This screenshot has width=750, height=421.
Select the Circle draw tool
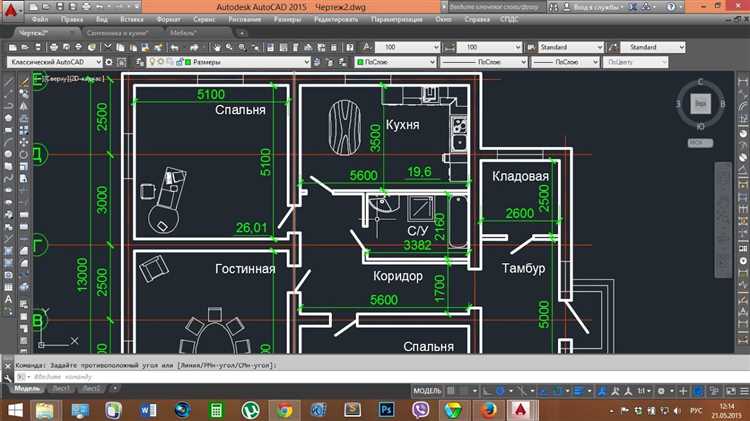coord(9,154)
